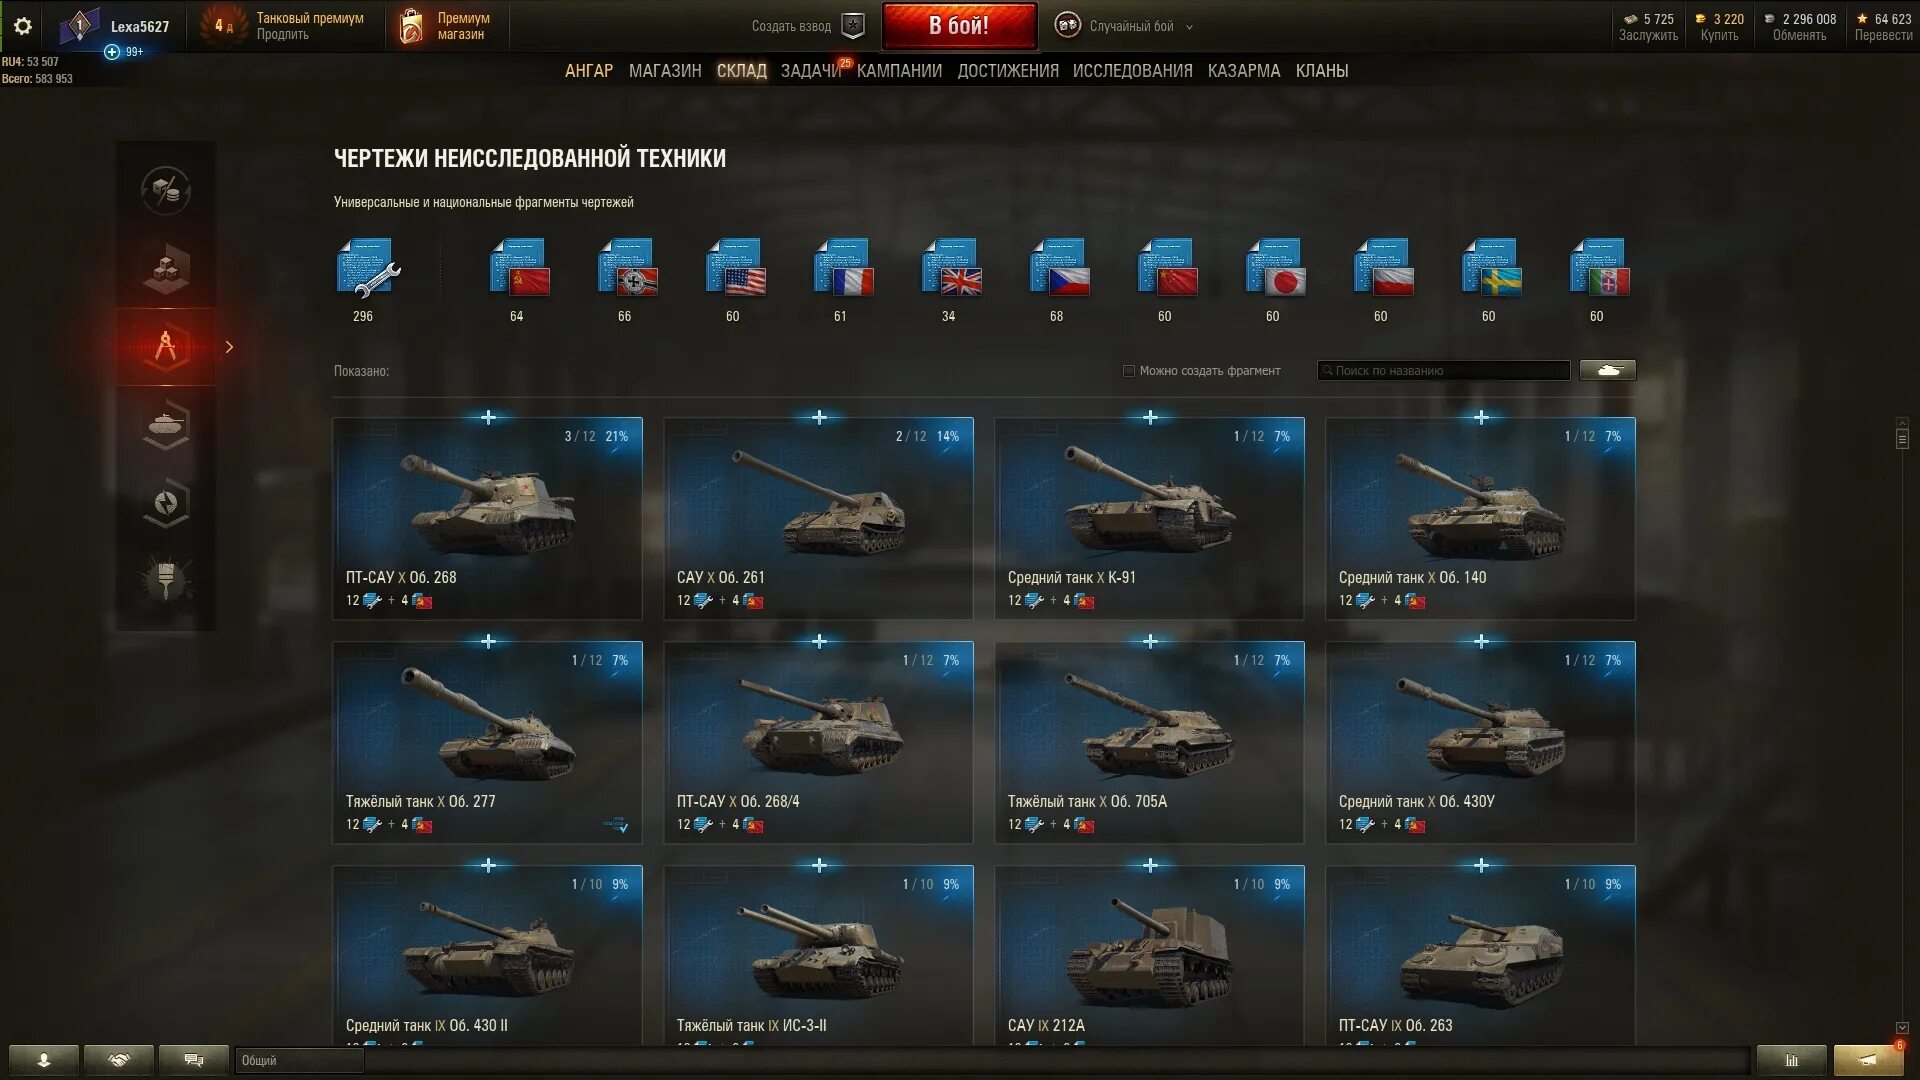This screenshot has height=1080, width=1920.
Task: Select the universal blueprint fragments icon
Action: pyautogui.click(x=367, y=268)
